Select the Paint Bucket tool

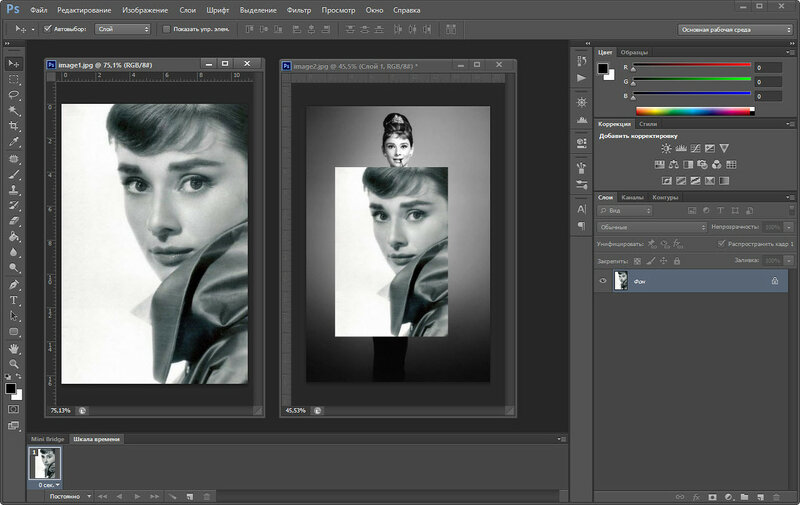pos(13,237)
